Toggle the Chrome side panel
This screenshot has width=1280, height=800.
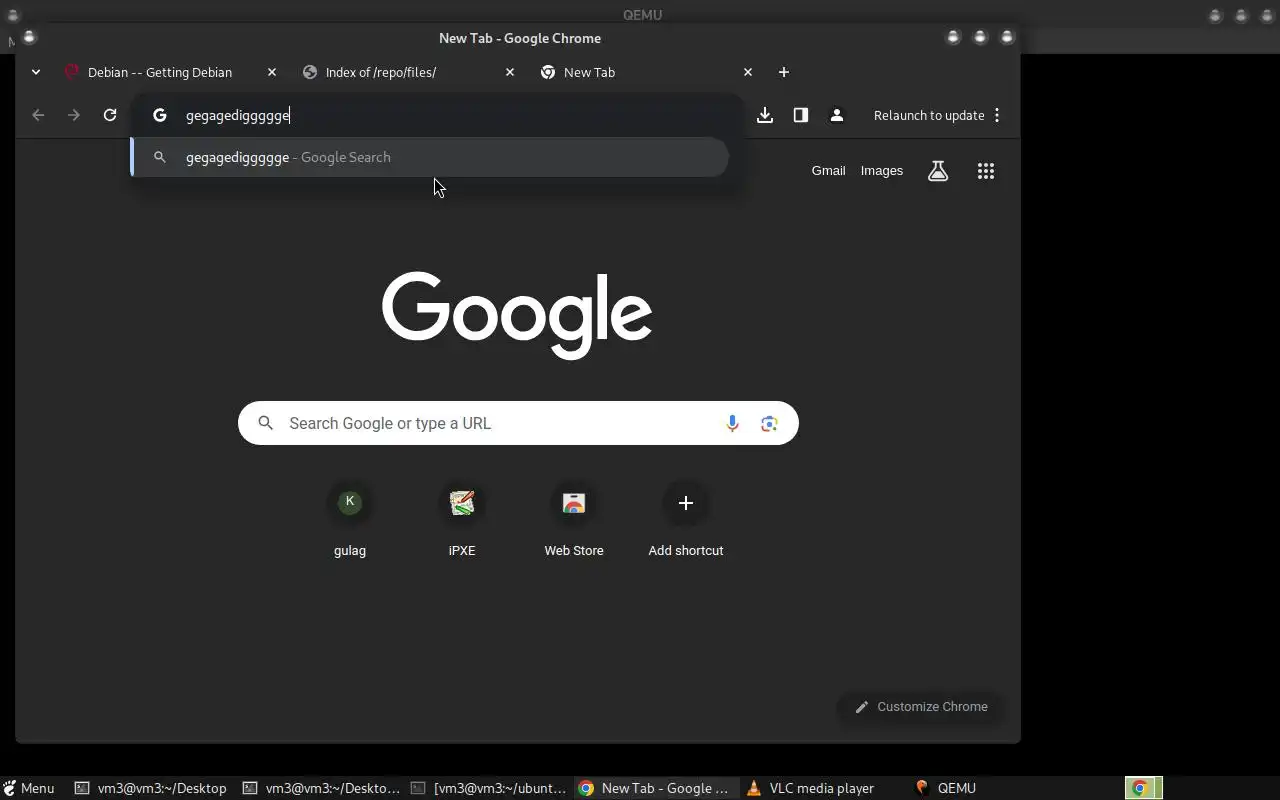(801, 115)
